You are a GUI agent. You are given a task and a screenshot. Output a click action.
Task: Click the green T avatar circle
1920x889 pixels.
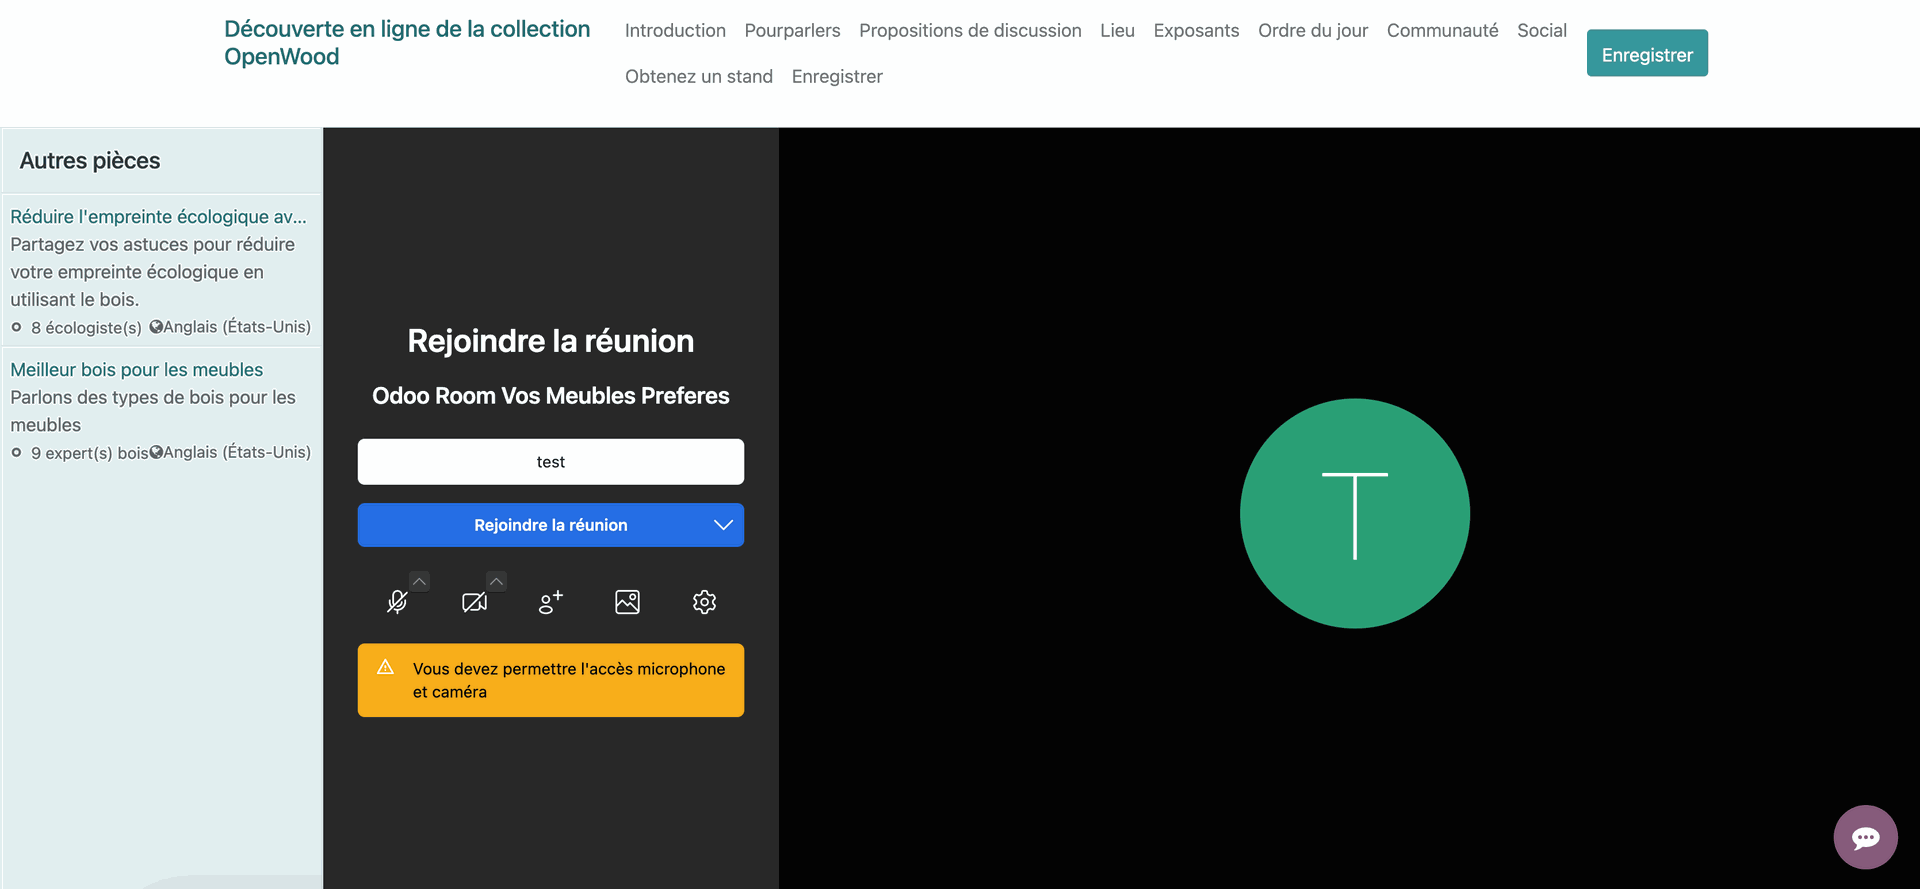1354,513
